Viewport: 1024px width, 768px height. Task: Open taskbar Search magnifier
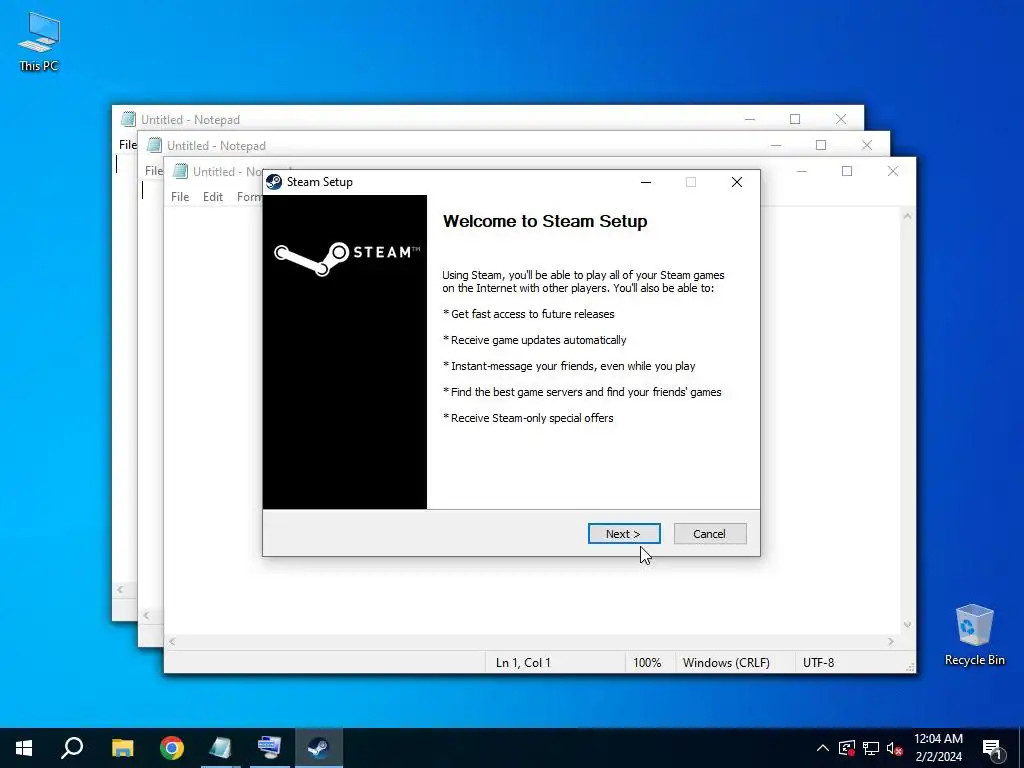point(72,748)
